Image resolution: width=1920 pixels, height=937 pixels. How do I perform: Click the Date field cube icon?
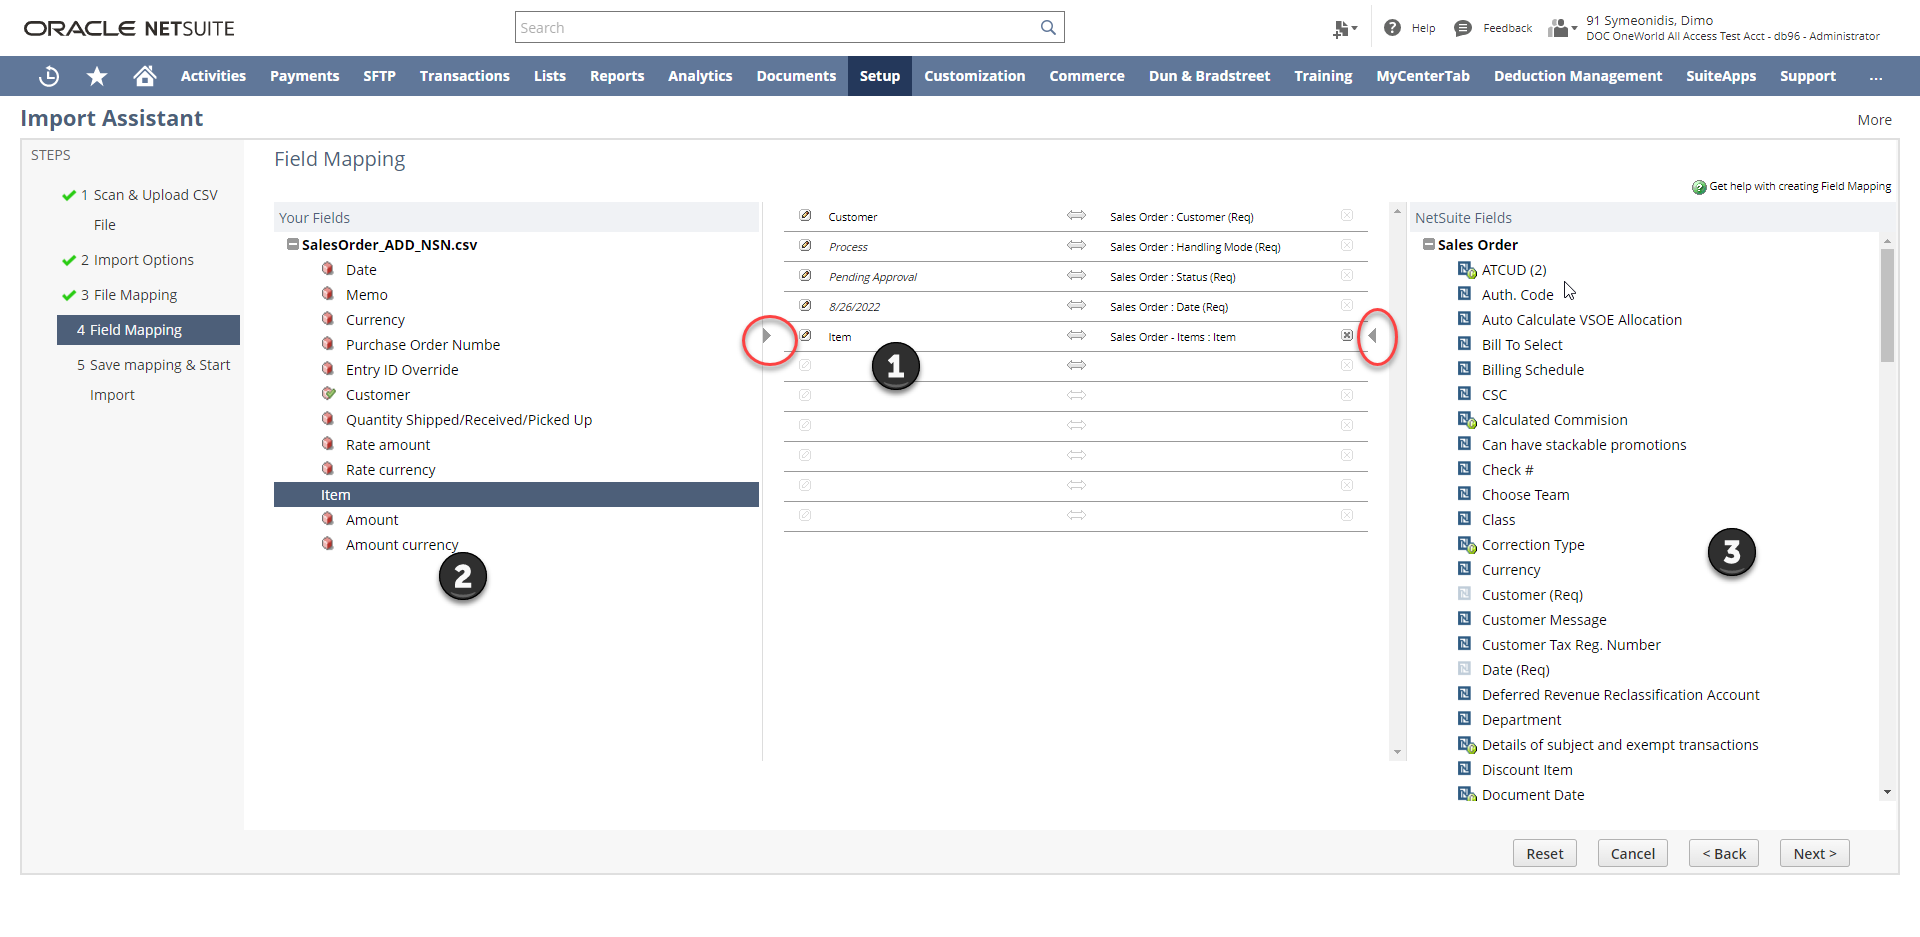tap(328, 269)
